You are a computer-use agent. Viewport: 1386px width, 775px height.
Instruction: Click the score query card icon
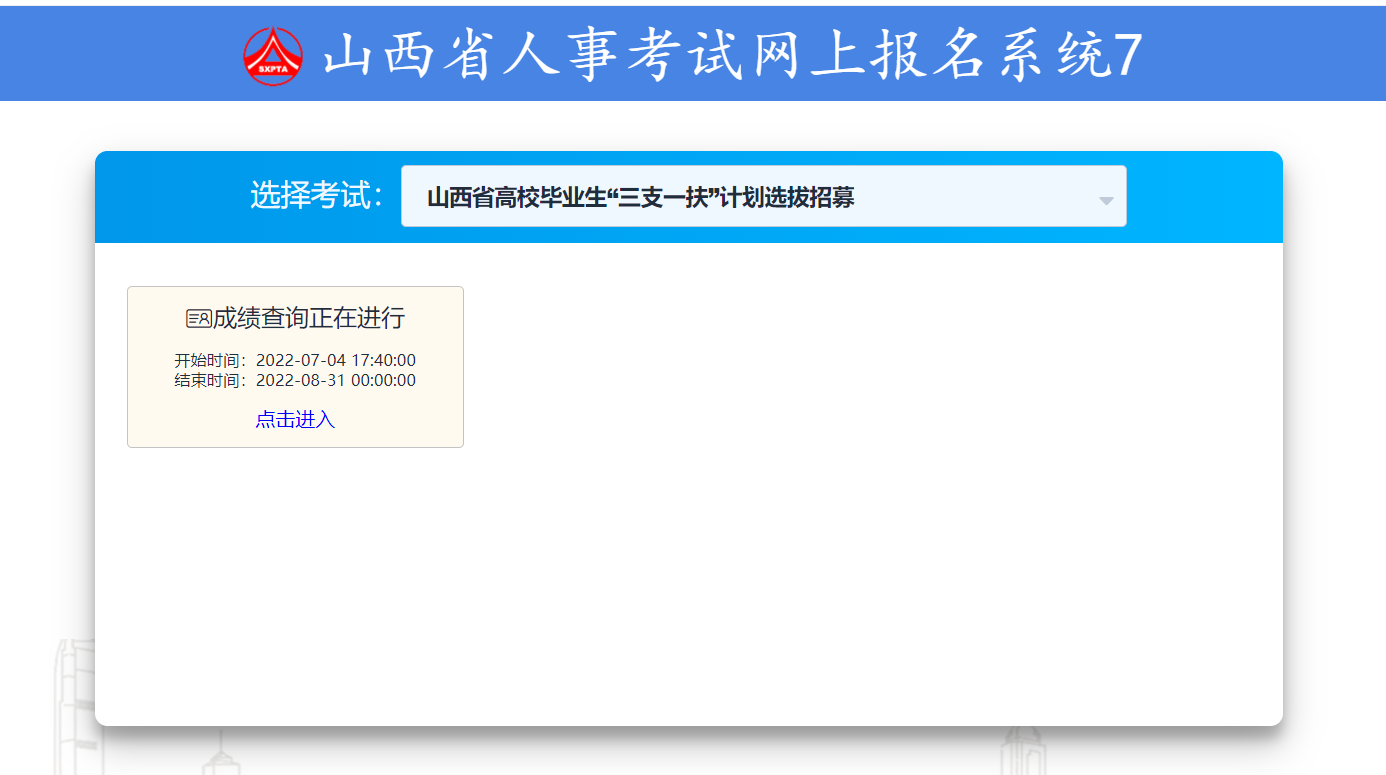(x=198, y=319)
